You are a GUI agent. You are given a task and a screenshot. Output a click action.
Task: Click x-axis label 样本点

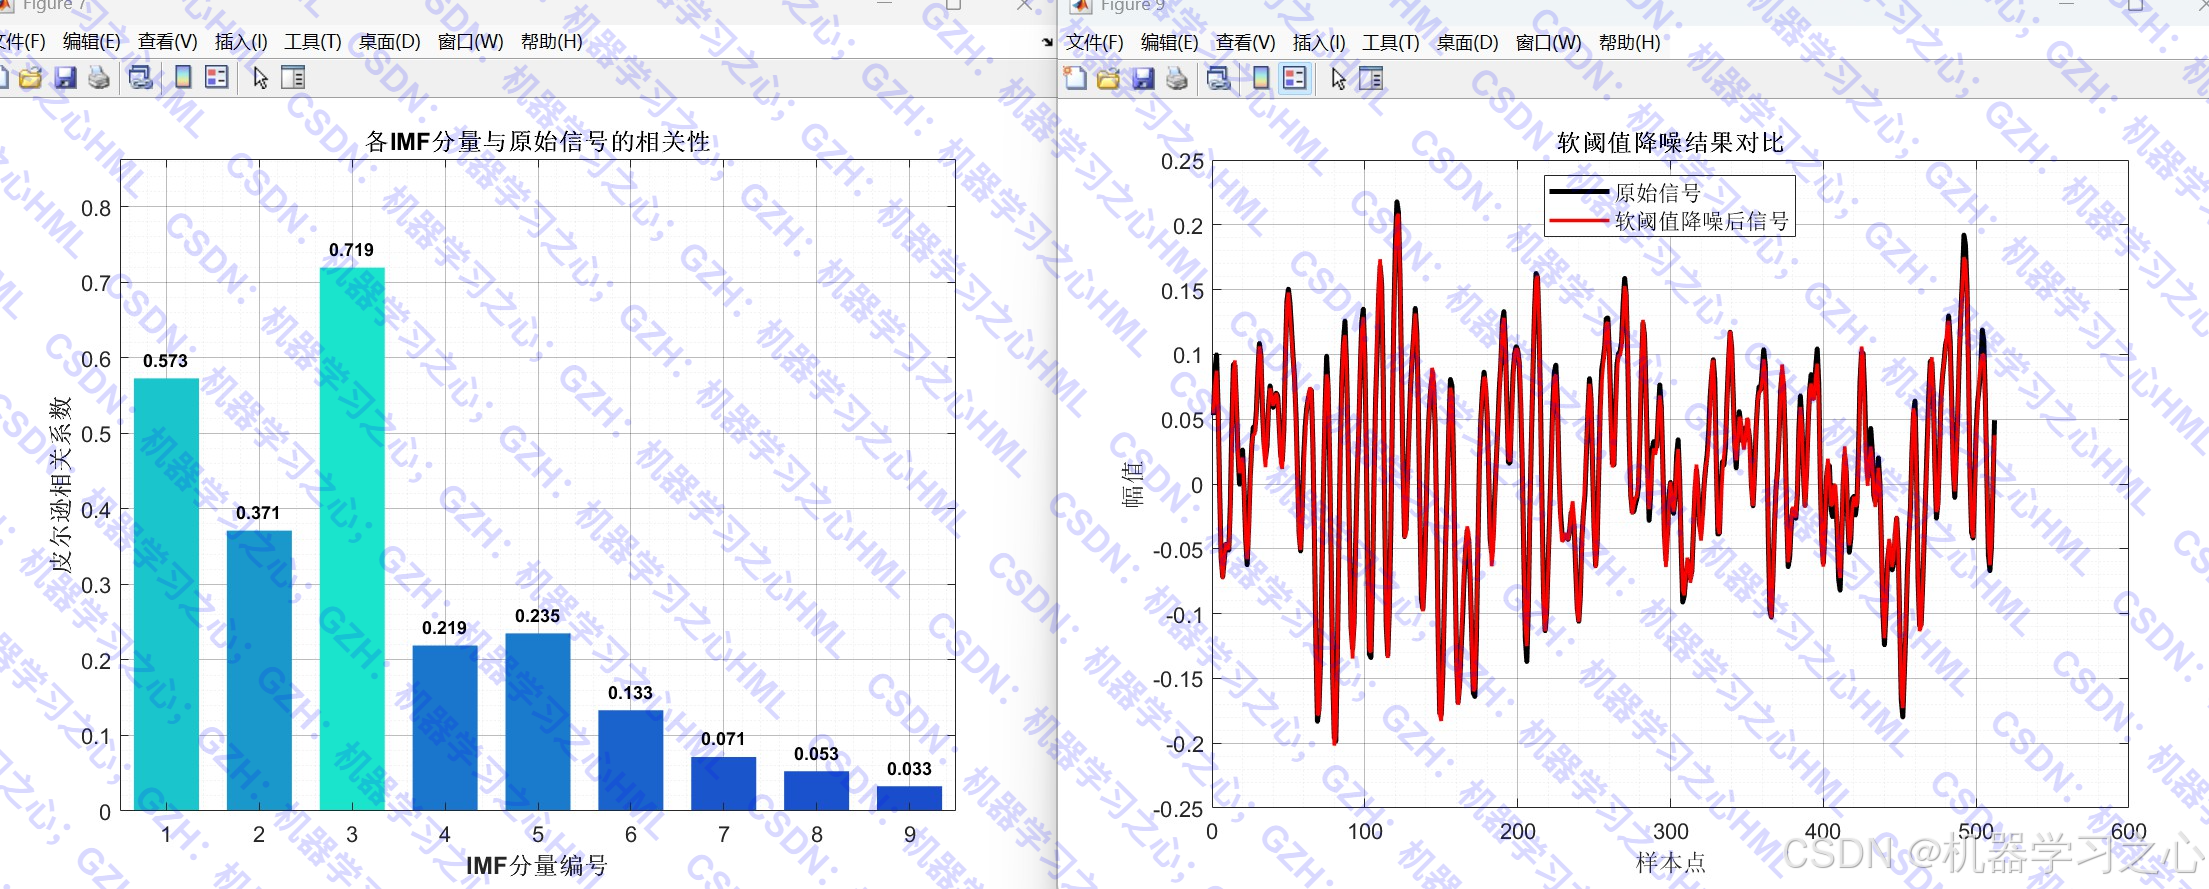click(1670, 862)
